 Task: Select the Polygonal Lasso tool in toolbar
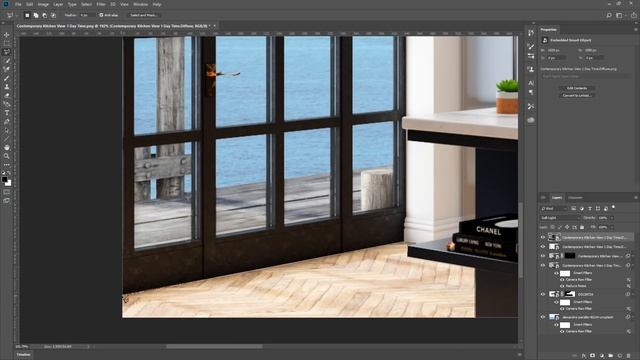point(7,52)
